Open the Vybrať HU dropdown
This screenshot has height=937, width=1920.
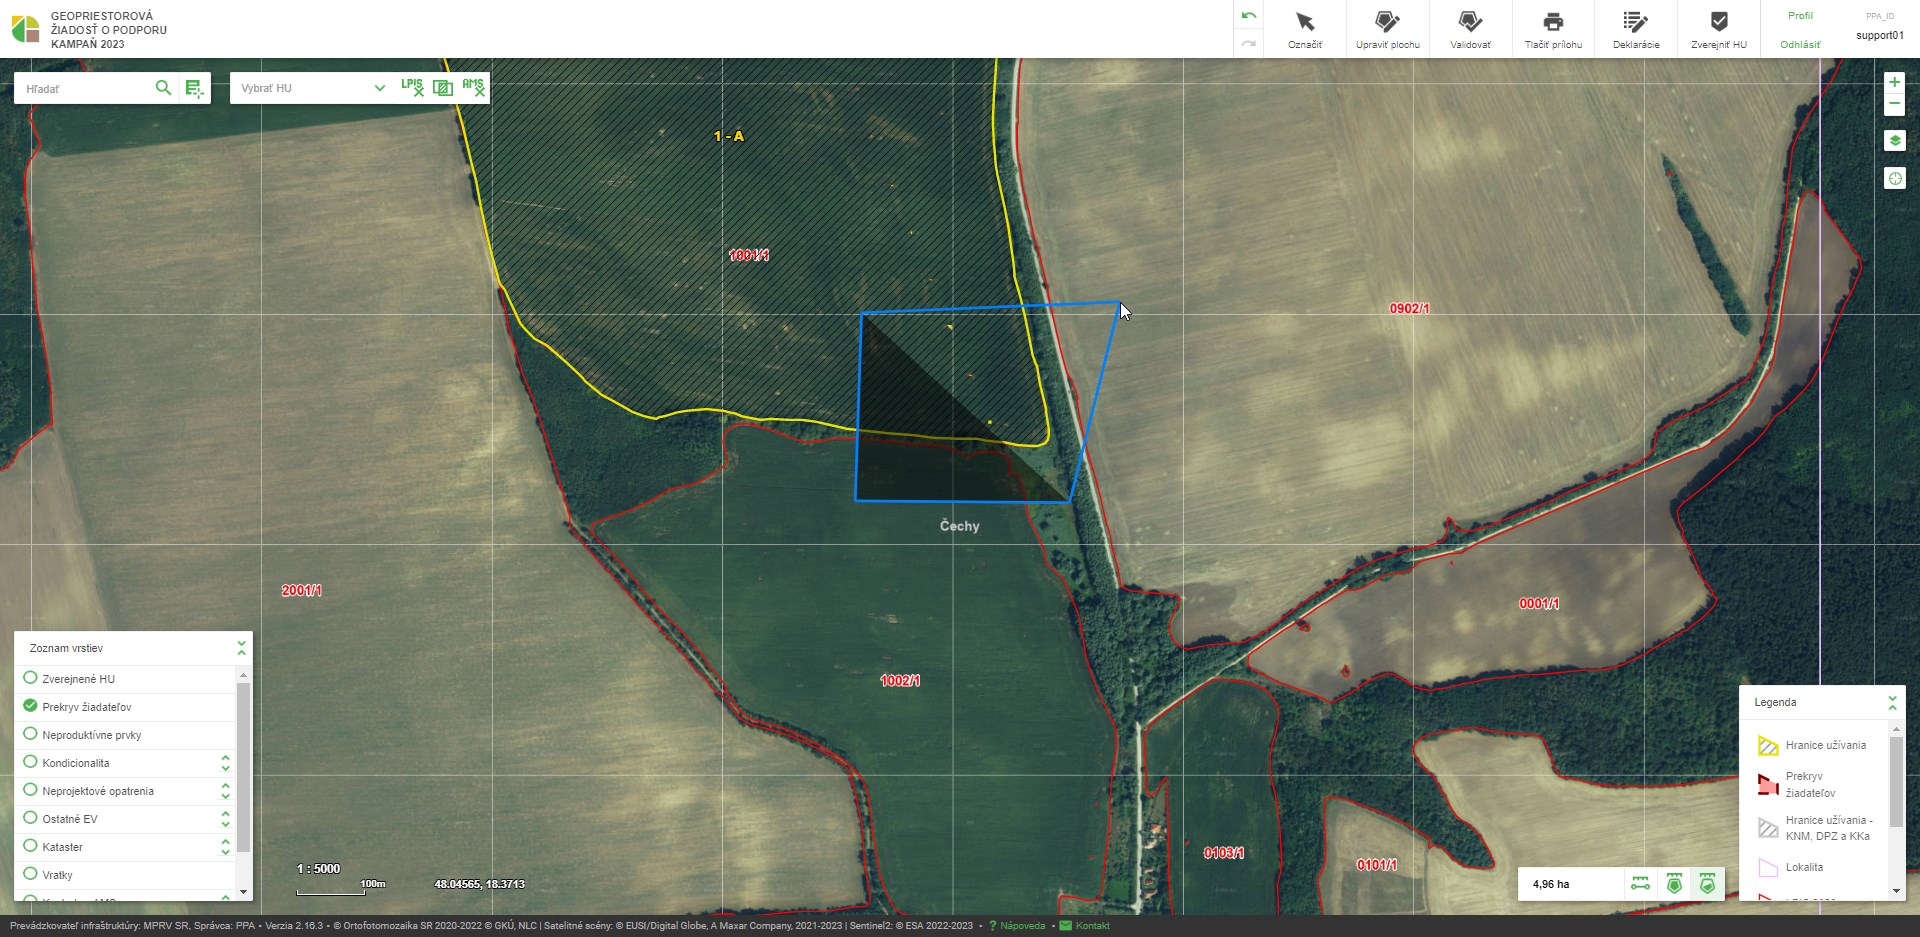click(x=312, y=88)
